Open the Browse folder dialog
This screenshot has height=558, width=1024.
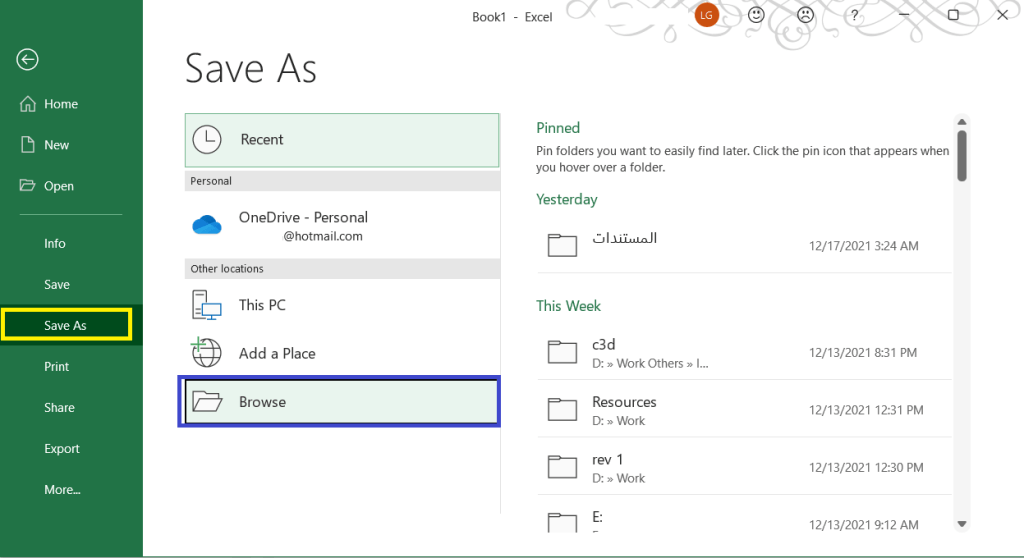tap(341, 402)
